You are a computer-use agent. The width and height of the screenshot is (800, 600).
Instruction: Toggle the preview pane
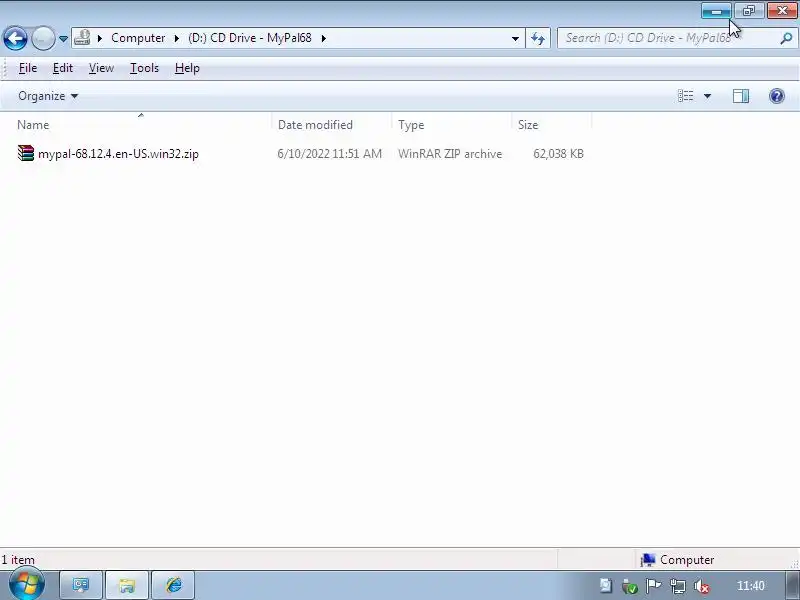click(740, 96)
